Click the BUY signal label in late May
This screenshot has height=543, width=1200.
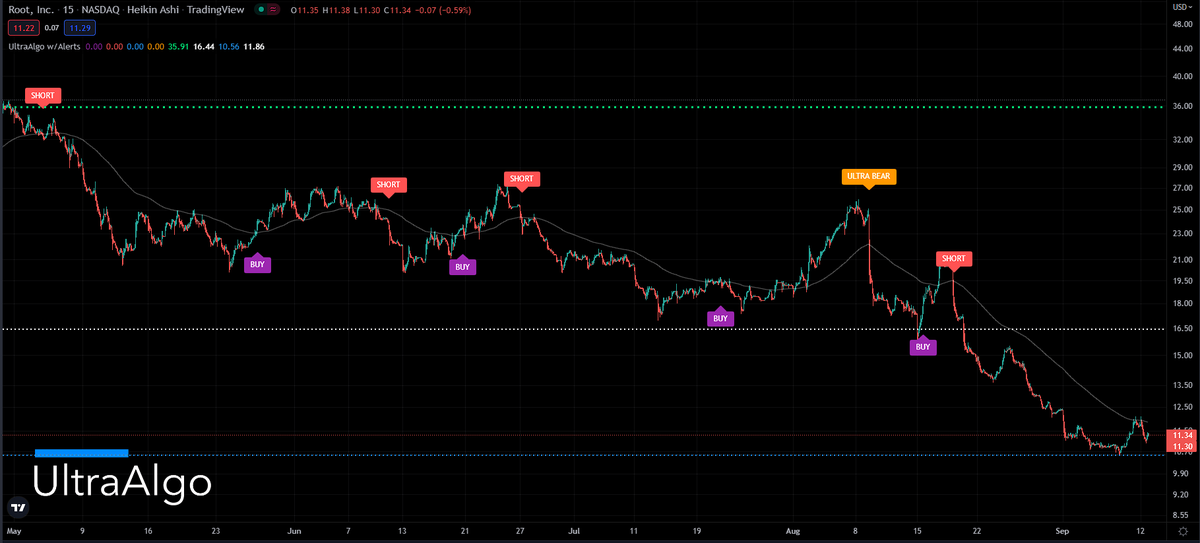click(x=256, y=265)
